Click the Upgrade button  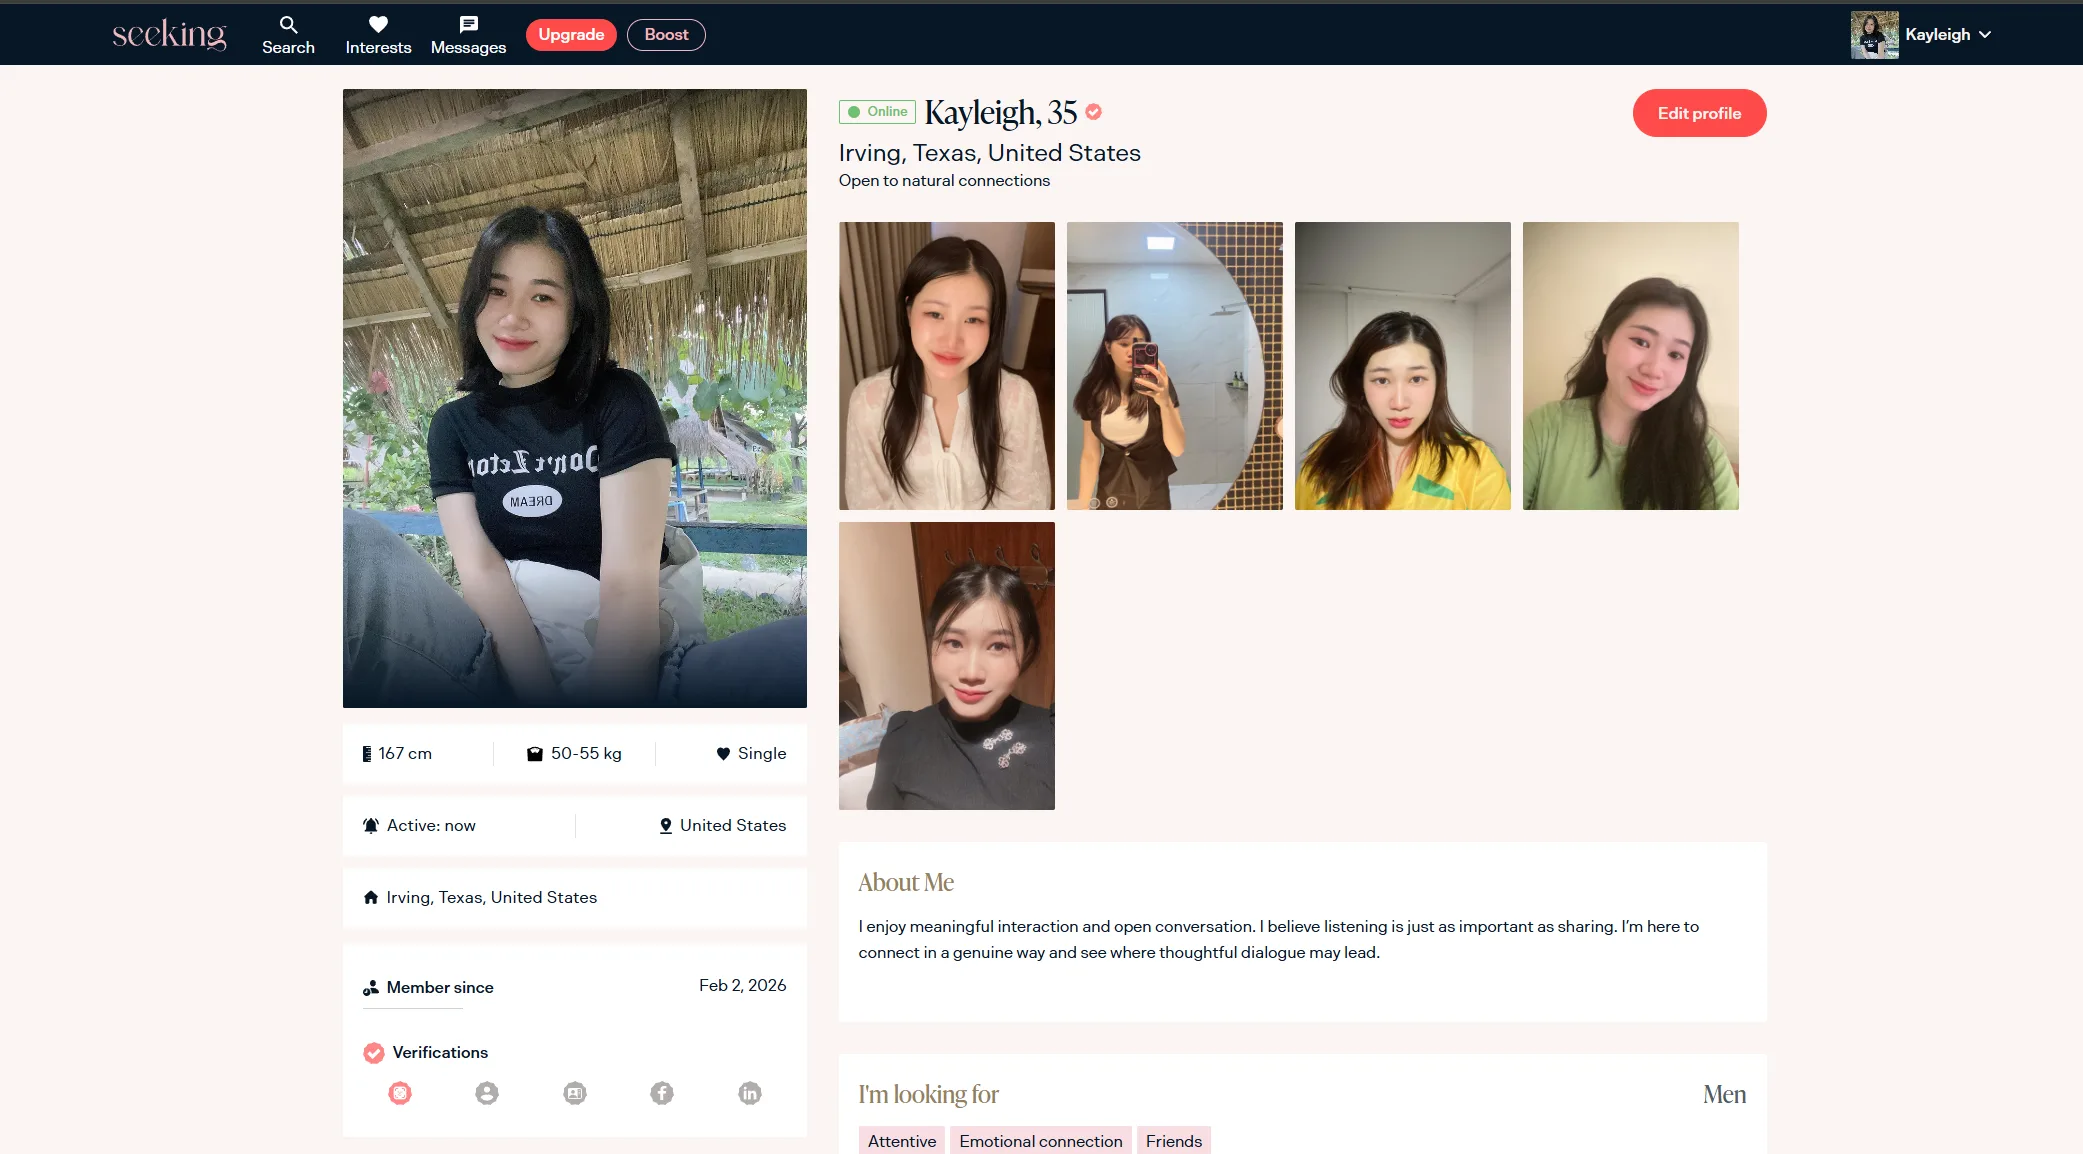tap(571, 35)
